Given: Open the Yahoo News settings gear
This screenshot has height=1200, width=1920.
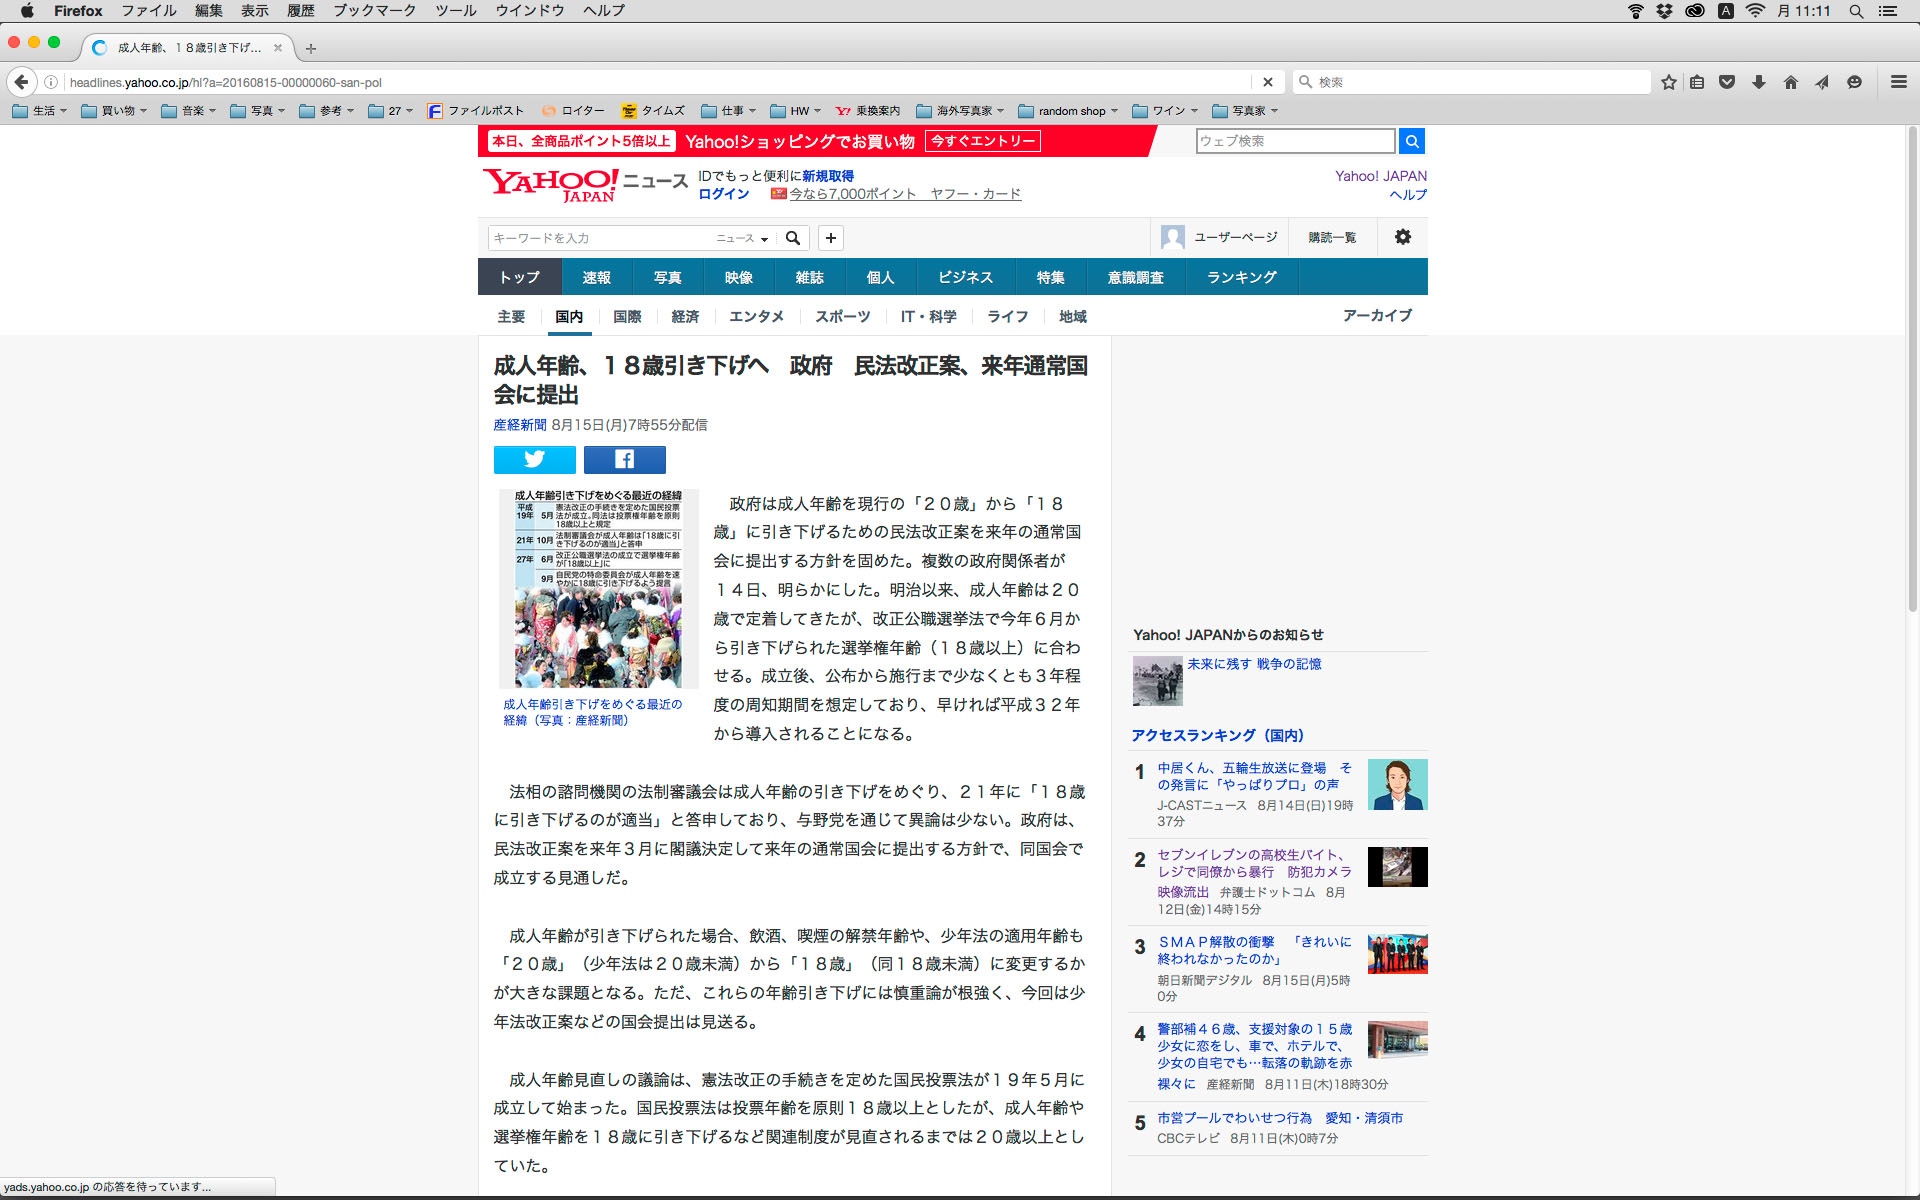Looking at the screenshot, I should tap(1402, 237).
